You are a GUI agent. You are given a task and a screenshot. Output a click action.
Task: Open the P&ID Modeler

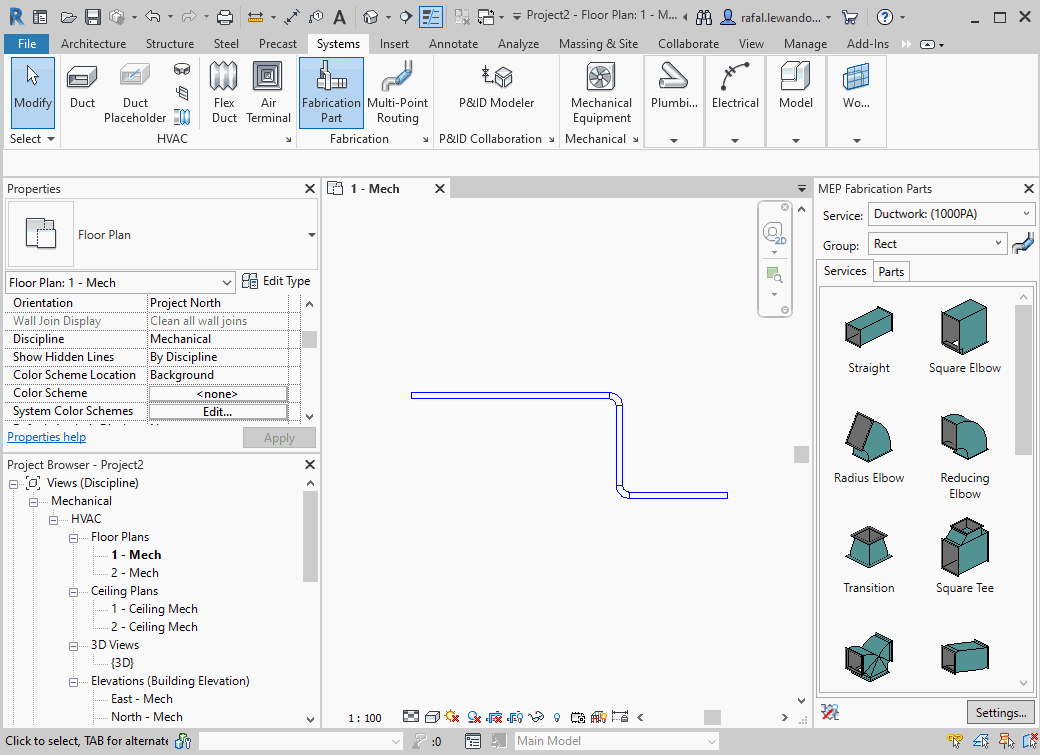[496, 90]
